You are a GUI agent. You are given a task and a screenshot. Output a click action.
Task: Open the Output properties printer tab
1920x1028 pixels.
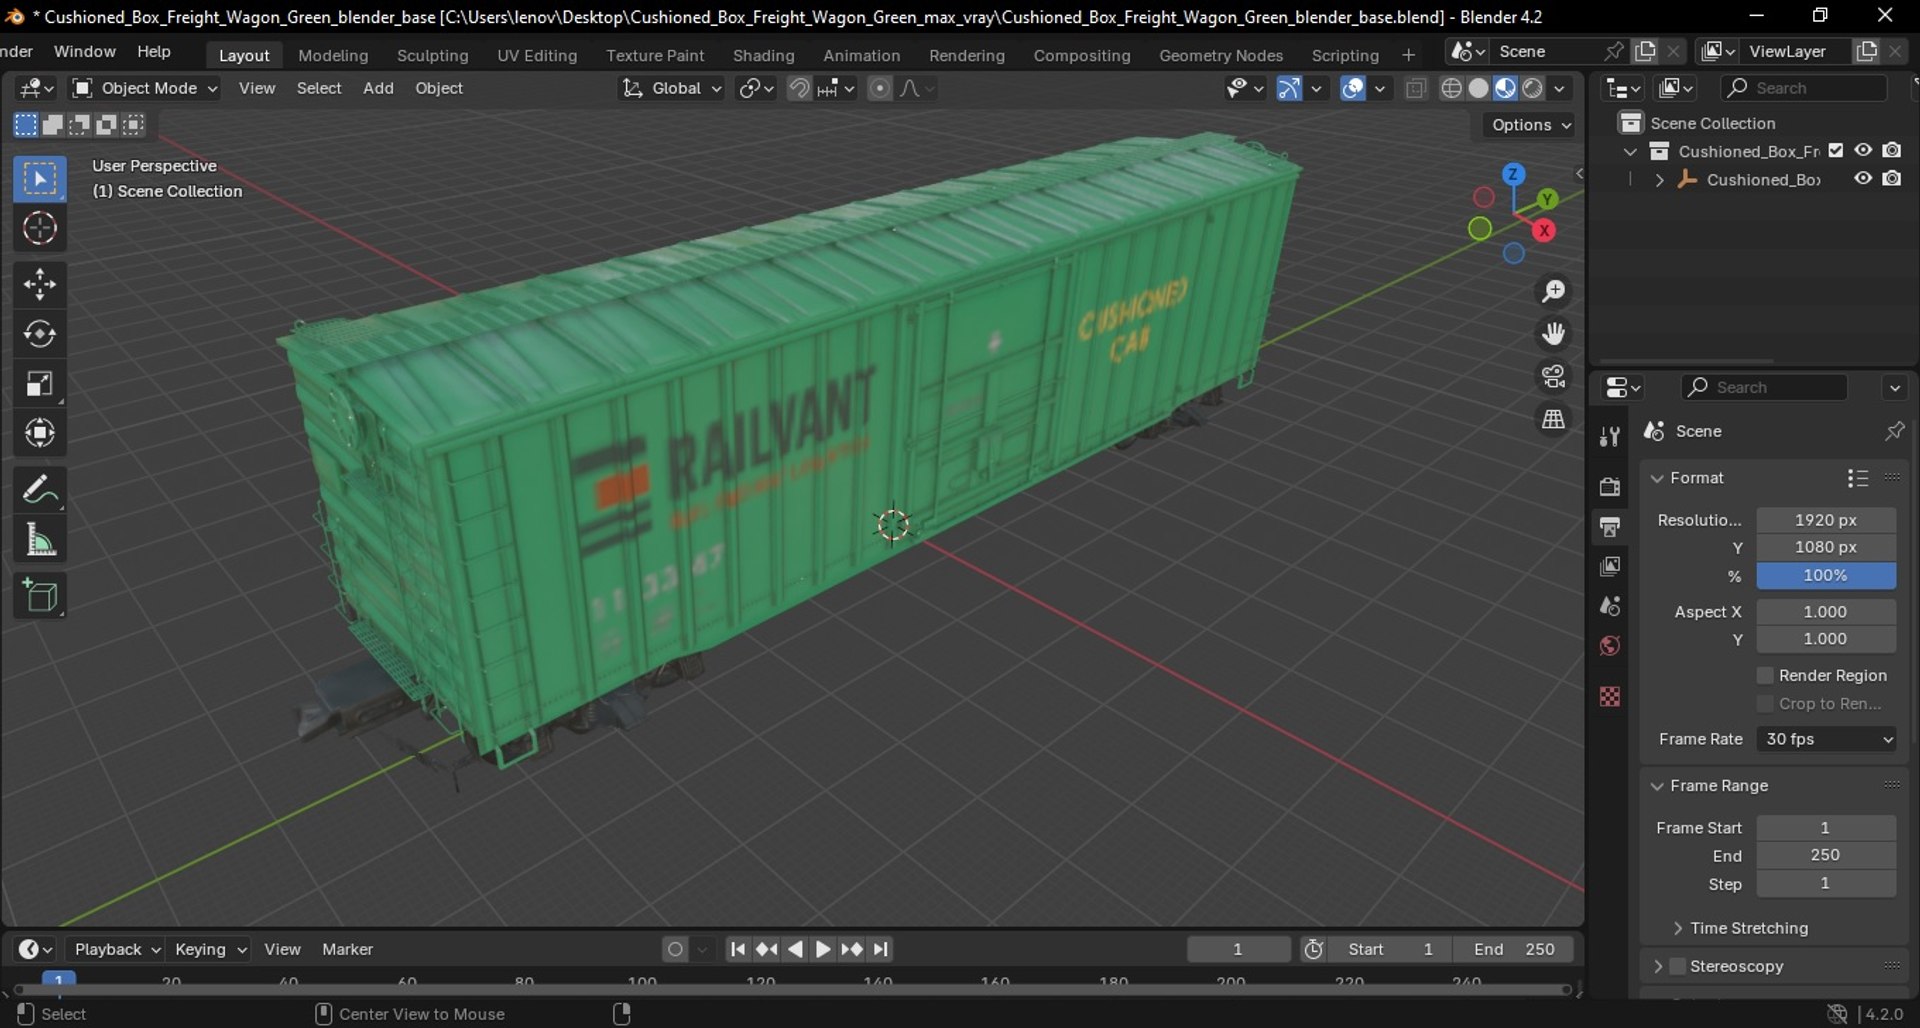tap(1610, 526)
